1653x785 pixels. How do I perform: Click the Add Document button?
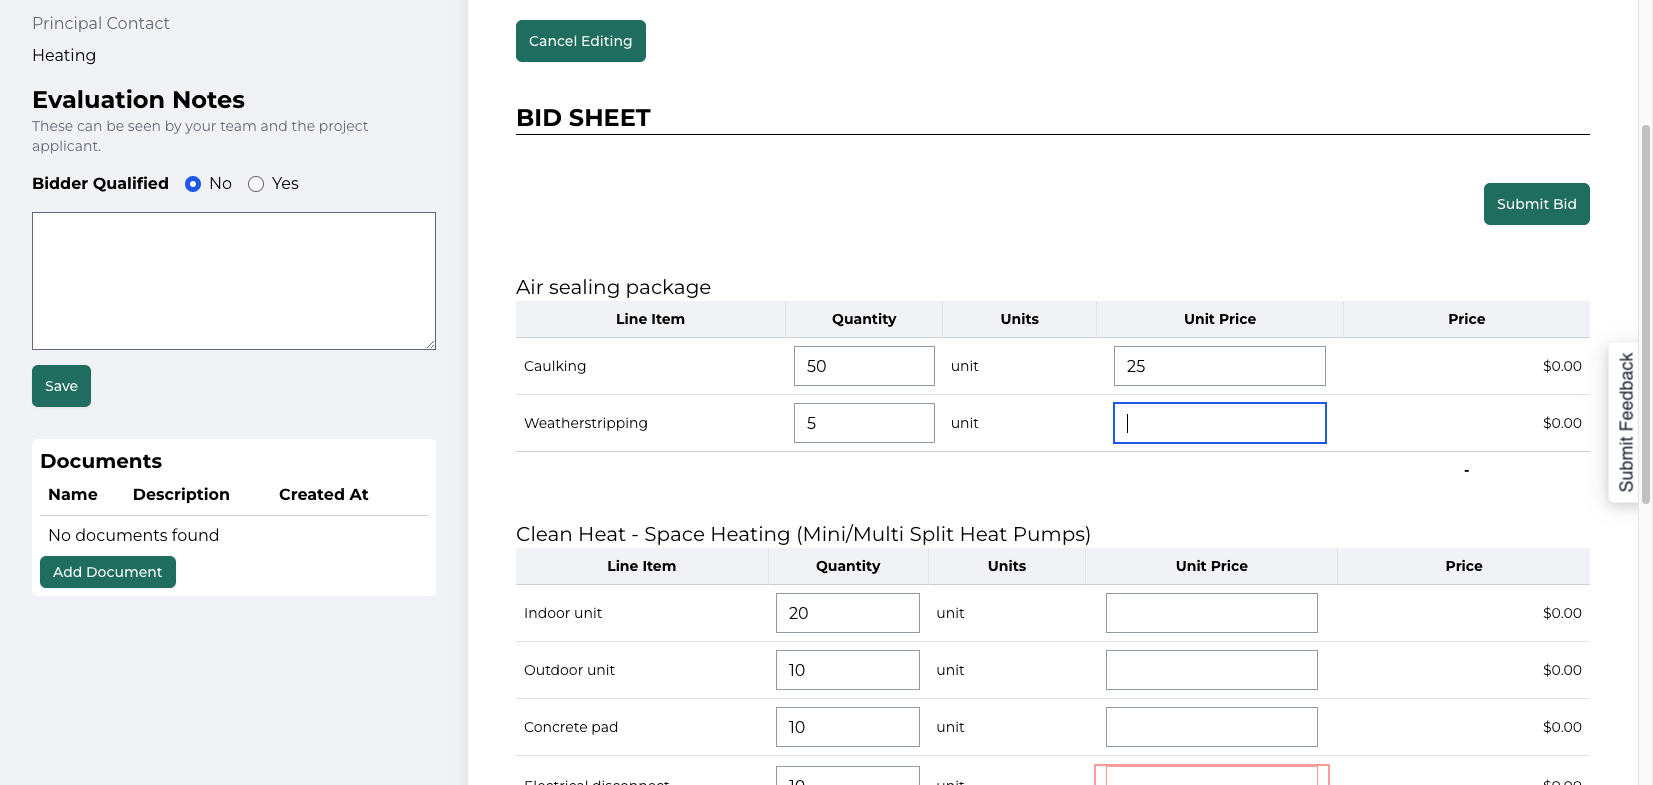[x=108, y=572]
